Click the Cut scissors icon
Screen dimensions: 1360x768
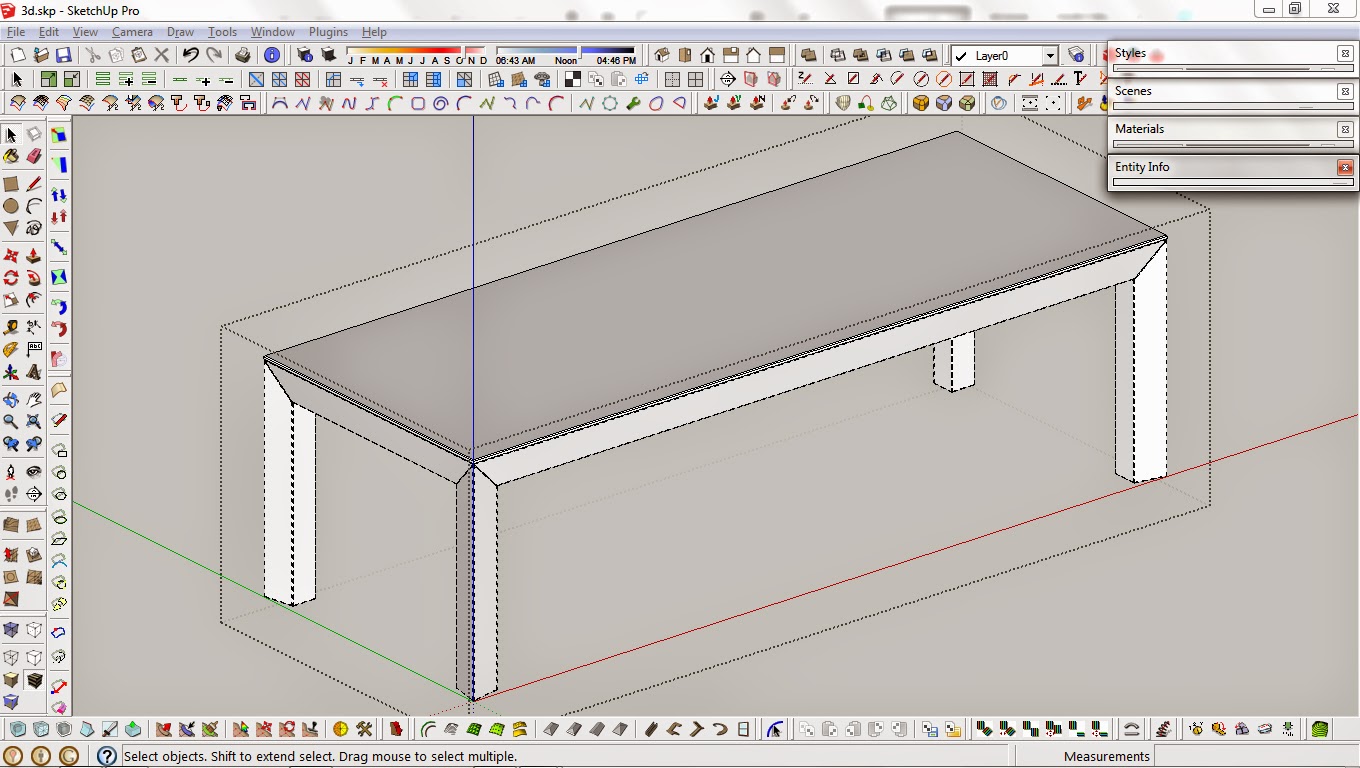93,55
